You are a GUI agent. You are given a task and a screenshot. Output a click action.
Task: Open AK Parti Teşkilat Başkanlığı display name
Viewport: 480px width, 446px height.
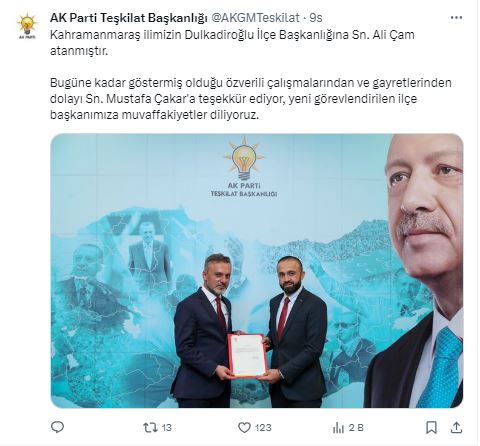(x=129, y=18)
